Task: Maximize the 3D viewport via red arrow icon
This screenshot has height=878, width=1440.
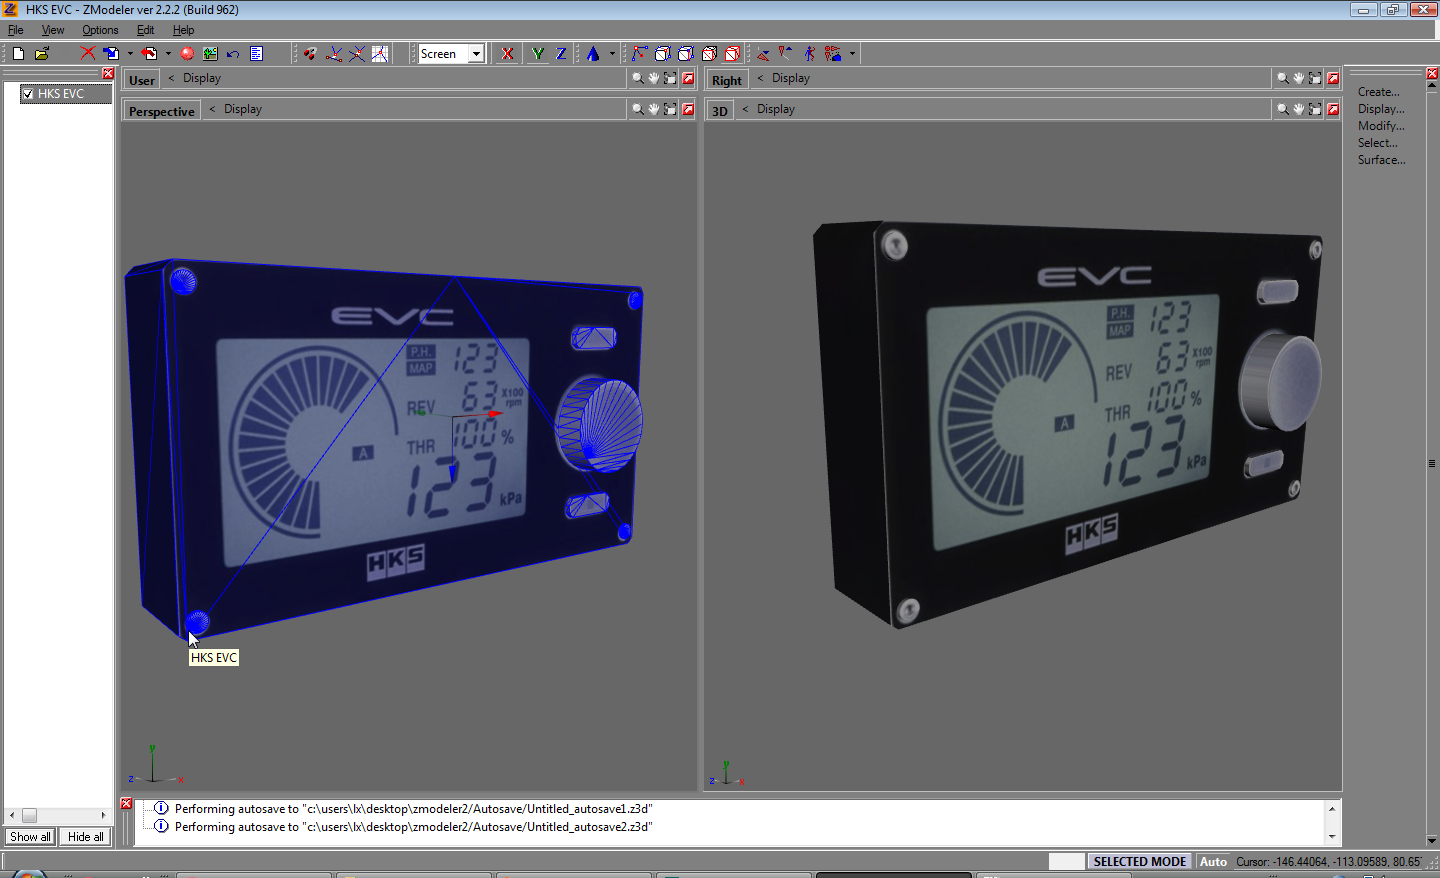Action: coord(1333,109)
